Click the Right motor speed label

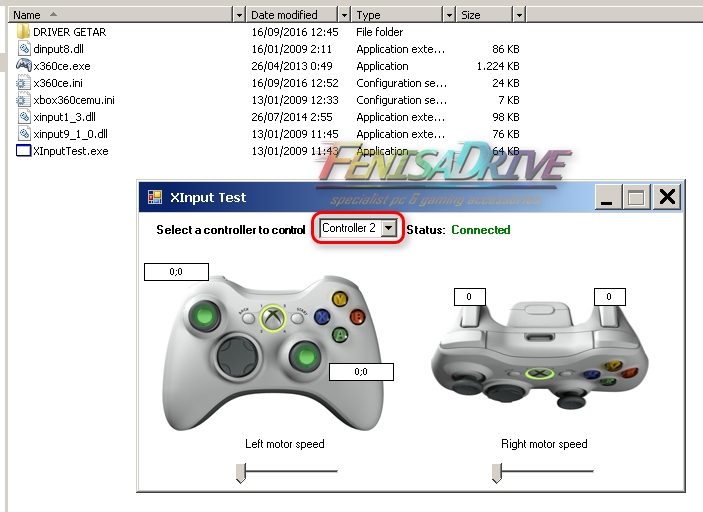[x=544, y=444]
